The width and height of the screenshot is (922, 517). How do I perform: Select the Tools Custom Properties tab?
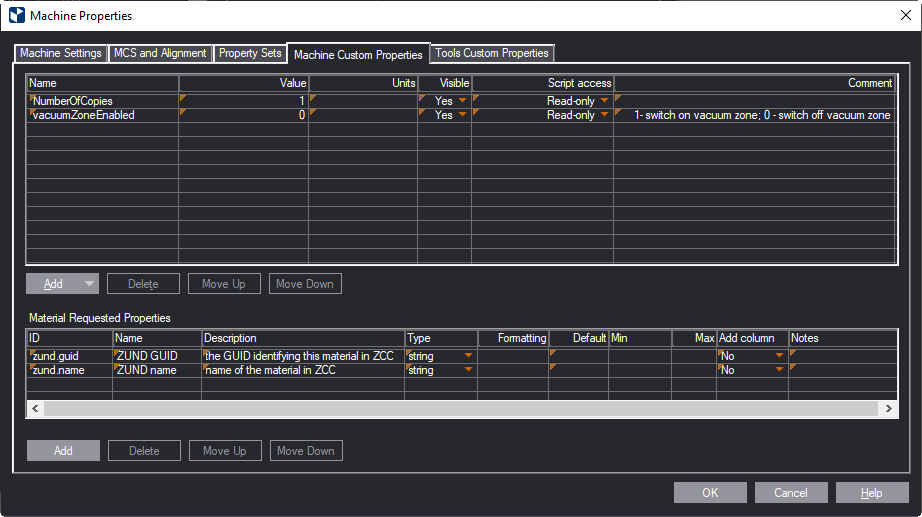pos(491,53)
